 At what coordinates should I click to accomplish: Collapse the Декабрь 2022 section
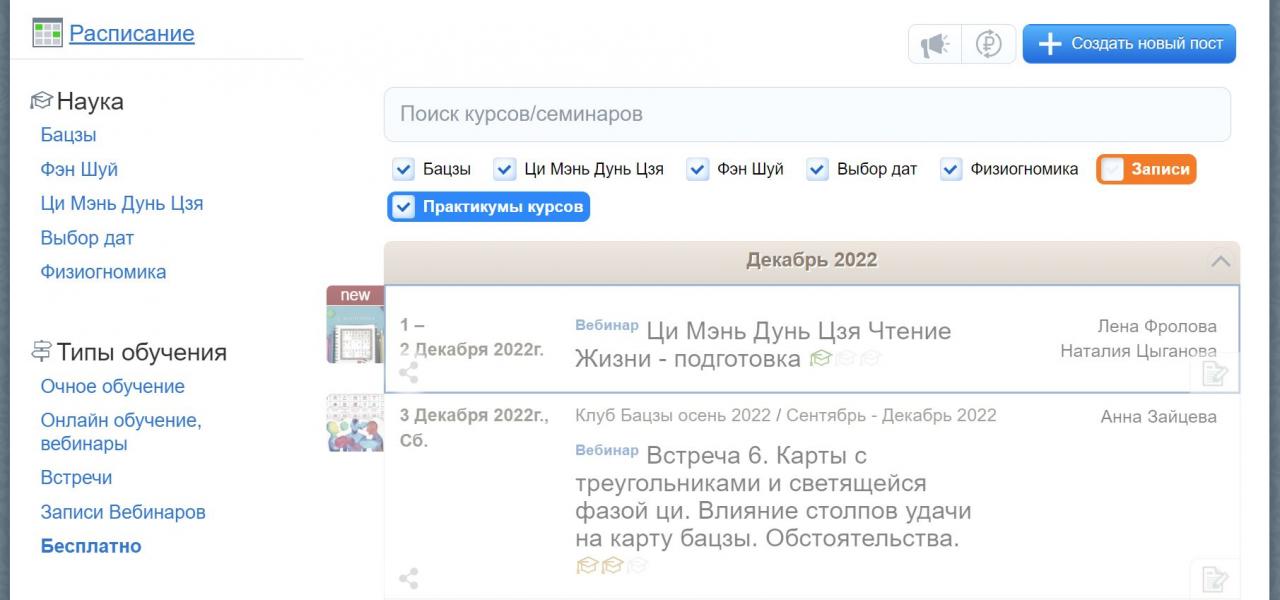pos(1220,261)
